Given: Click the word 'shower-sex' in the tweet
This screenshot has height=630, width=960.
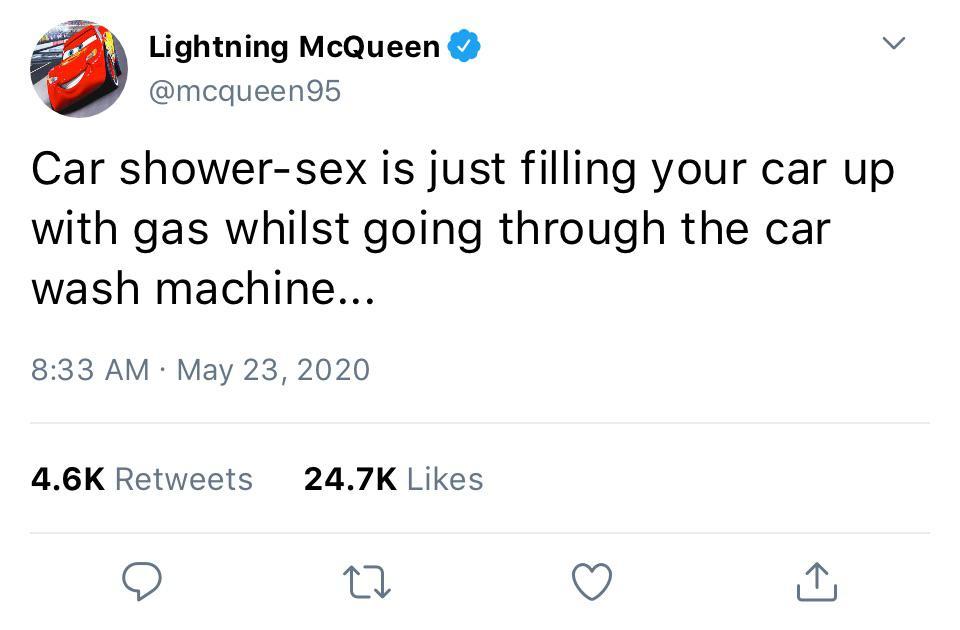Looking at the screenshot, I should point(243,169).
